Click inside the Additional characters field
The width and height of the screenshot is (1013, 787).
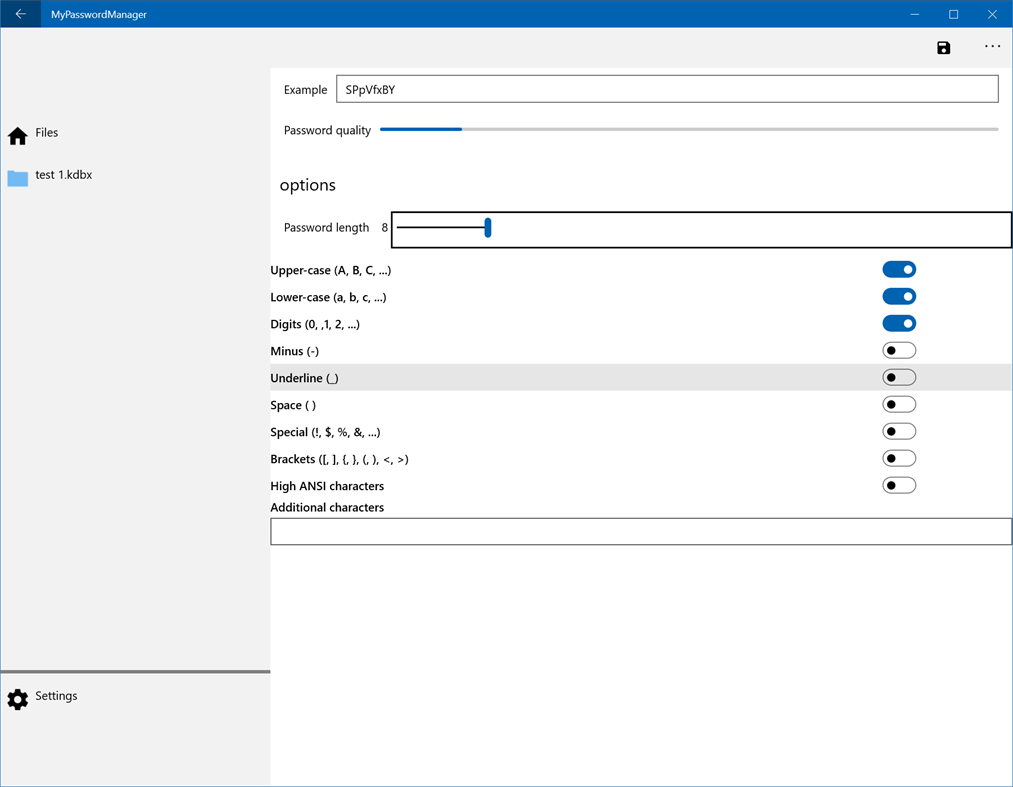pyautogui.click(x=640, y=531)
